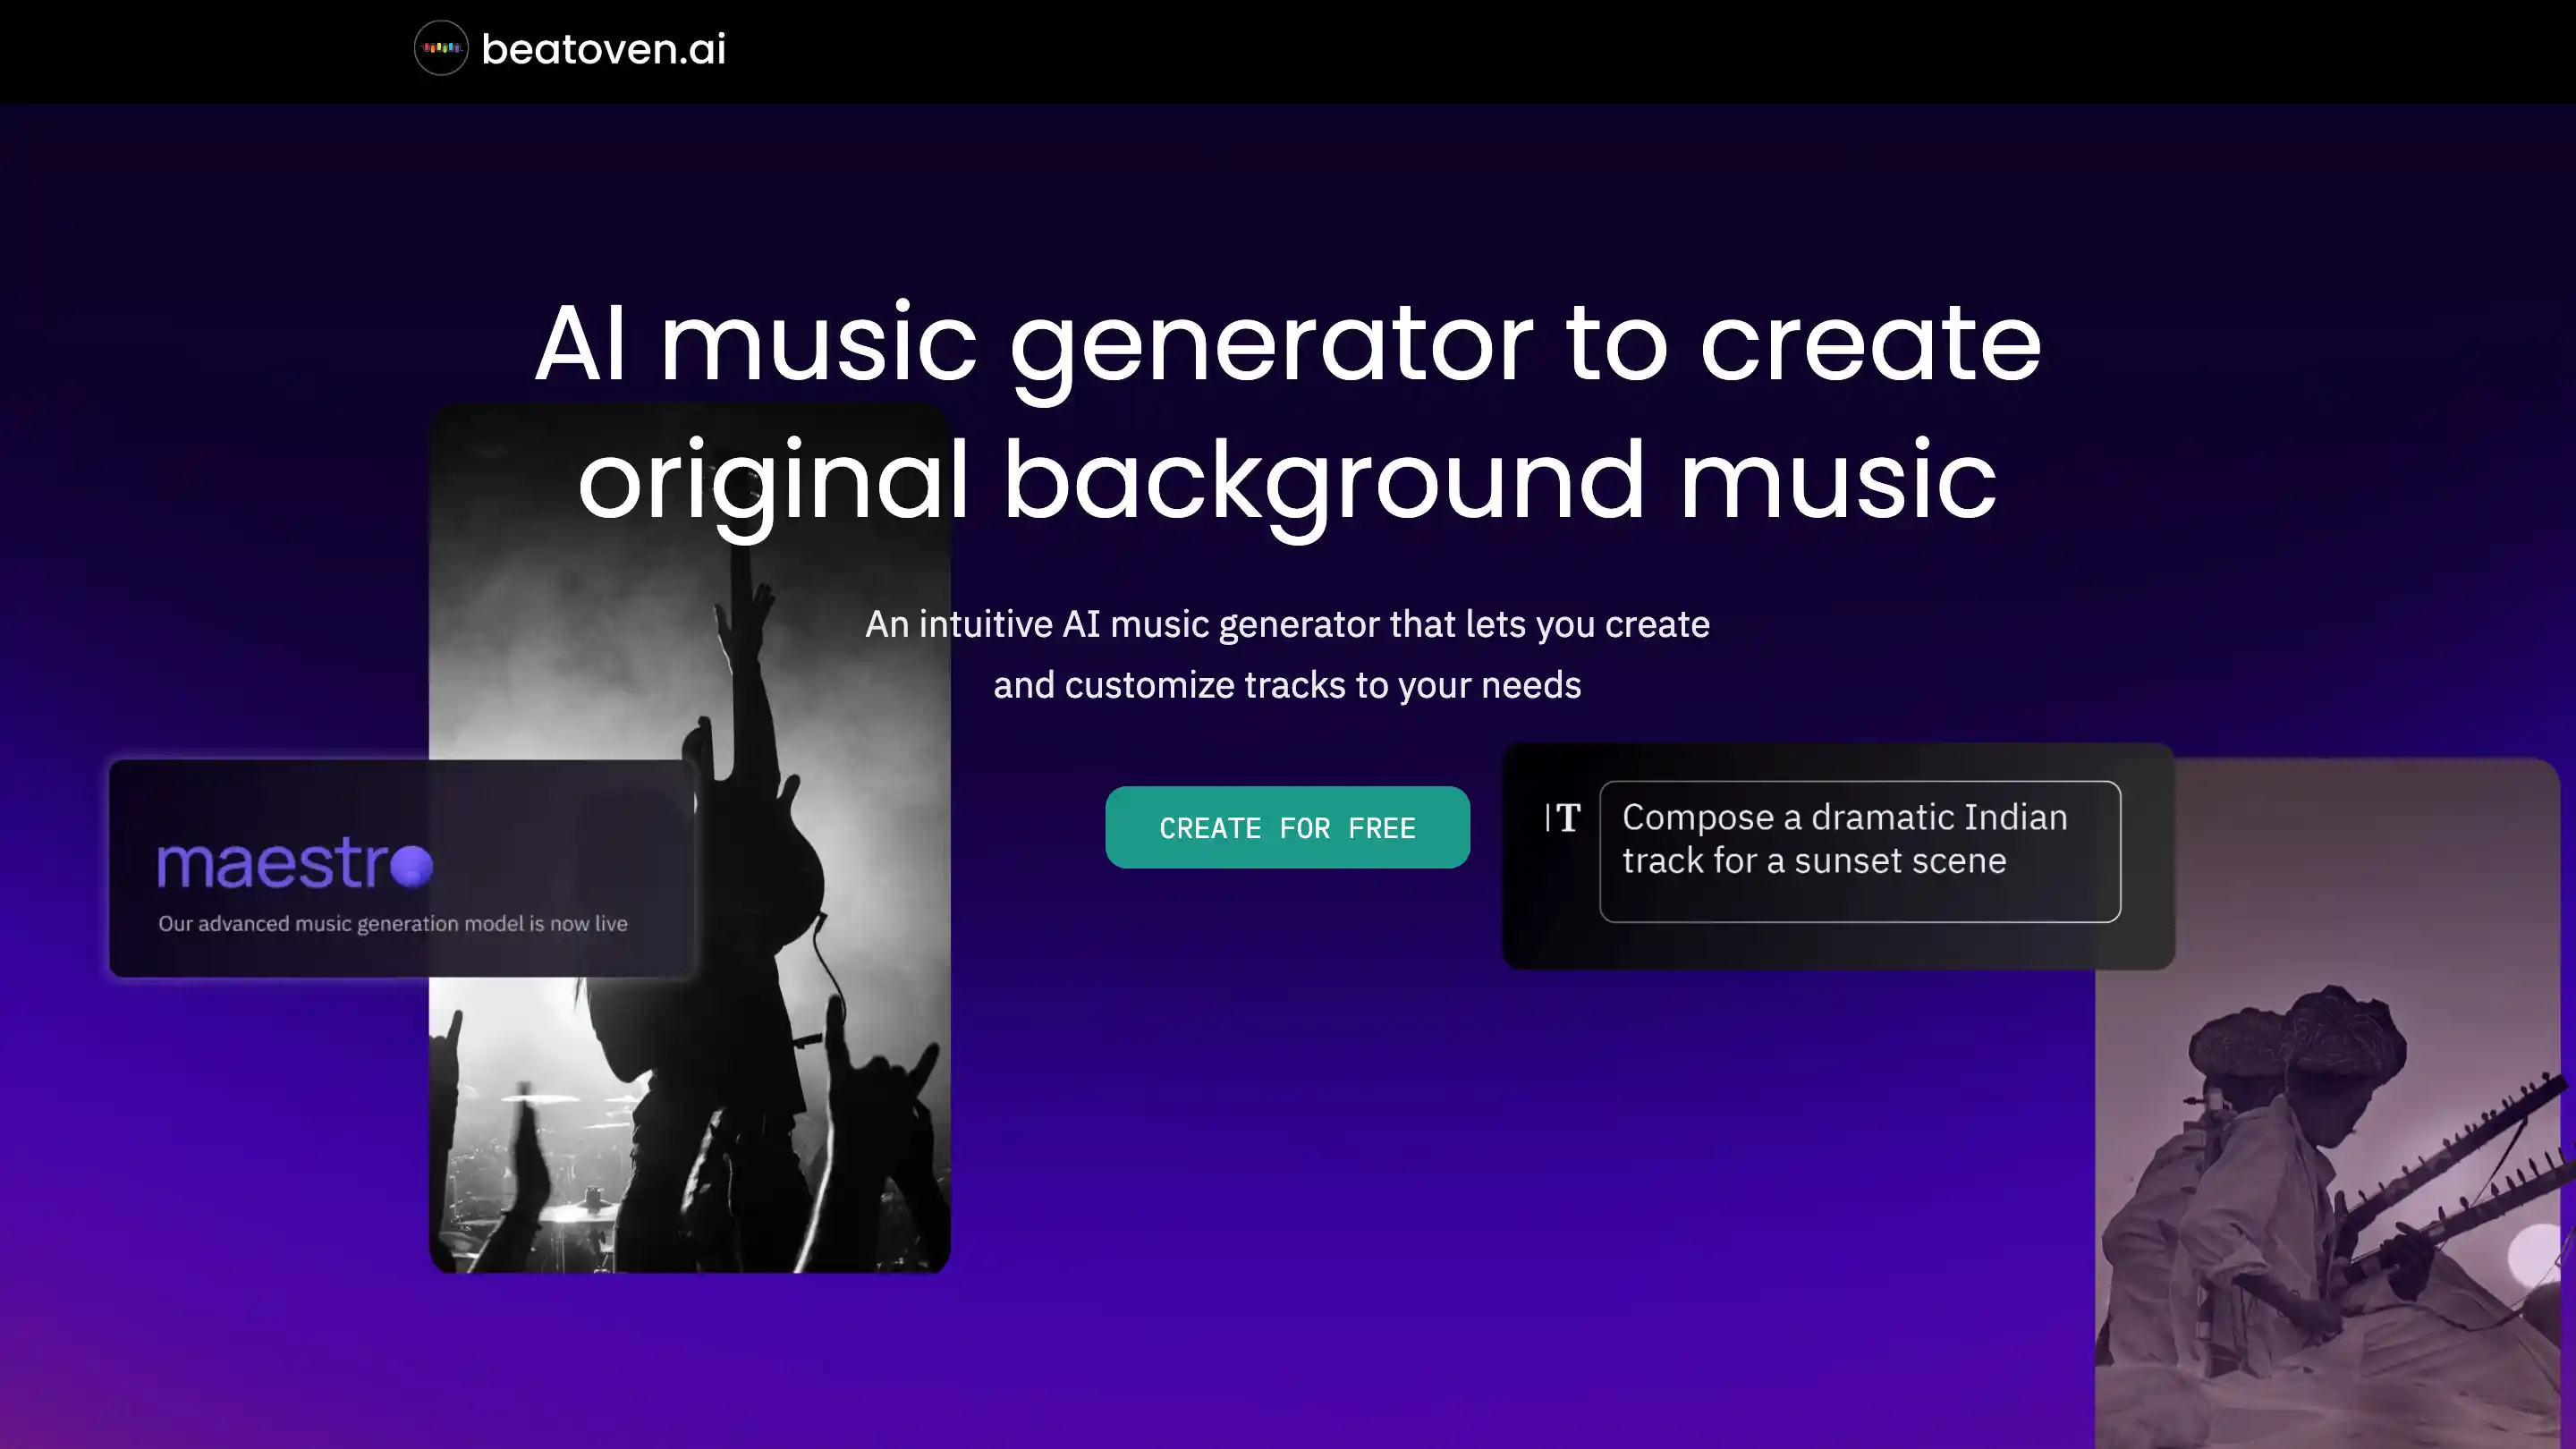This screenshot has width=2576, height=1449.
Task: Click 'An intuitive AI music generator' subtitle line
Action: tap(1287, 624)
